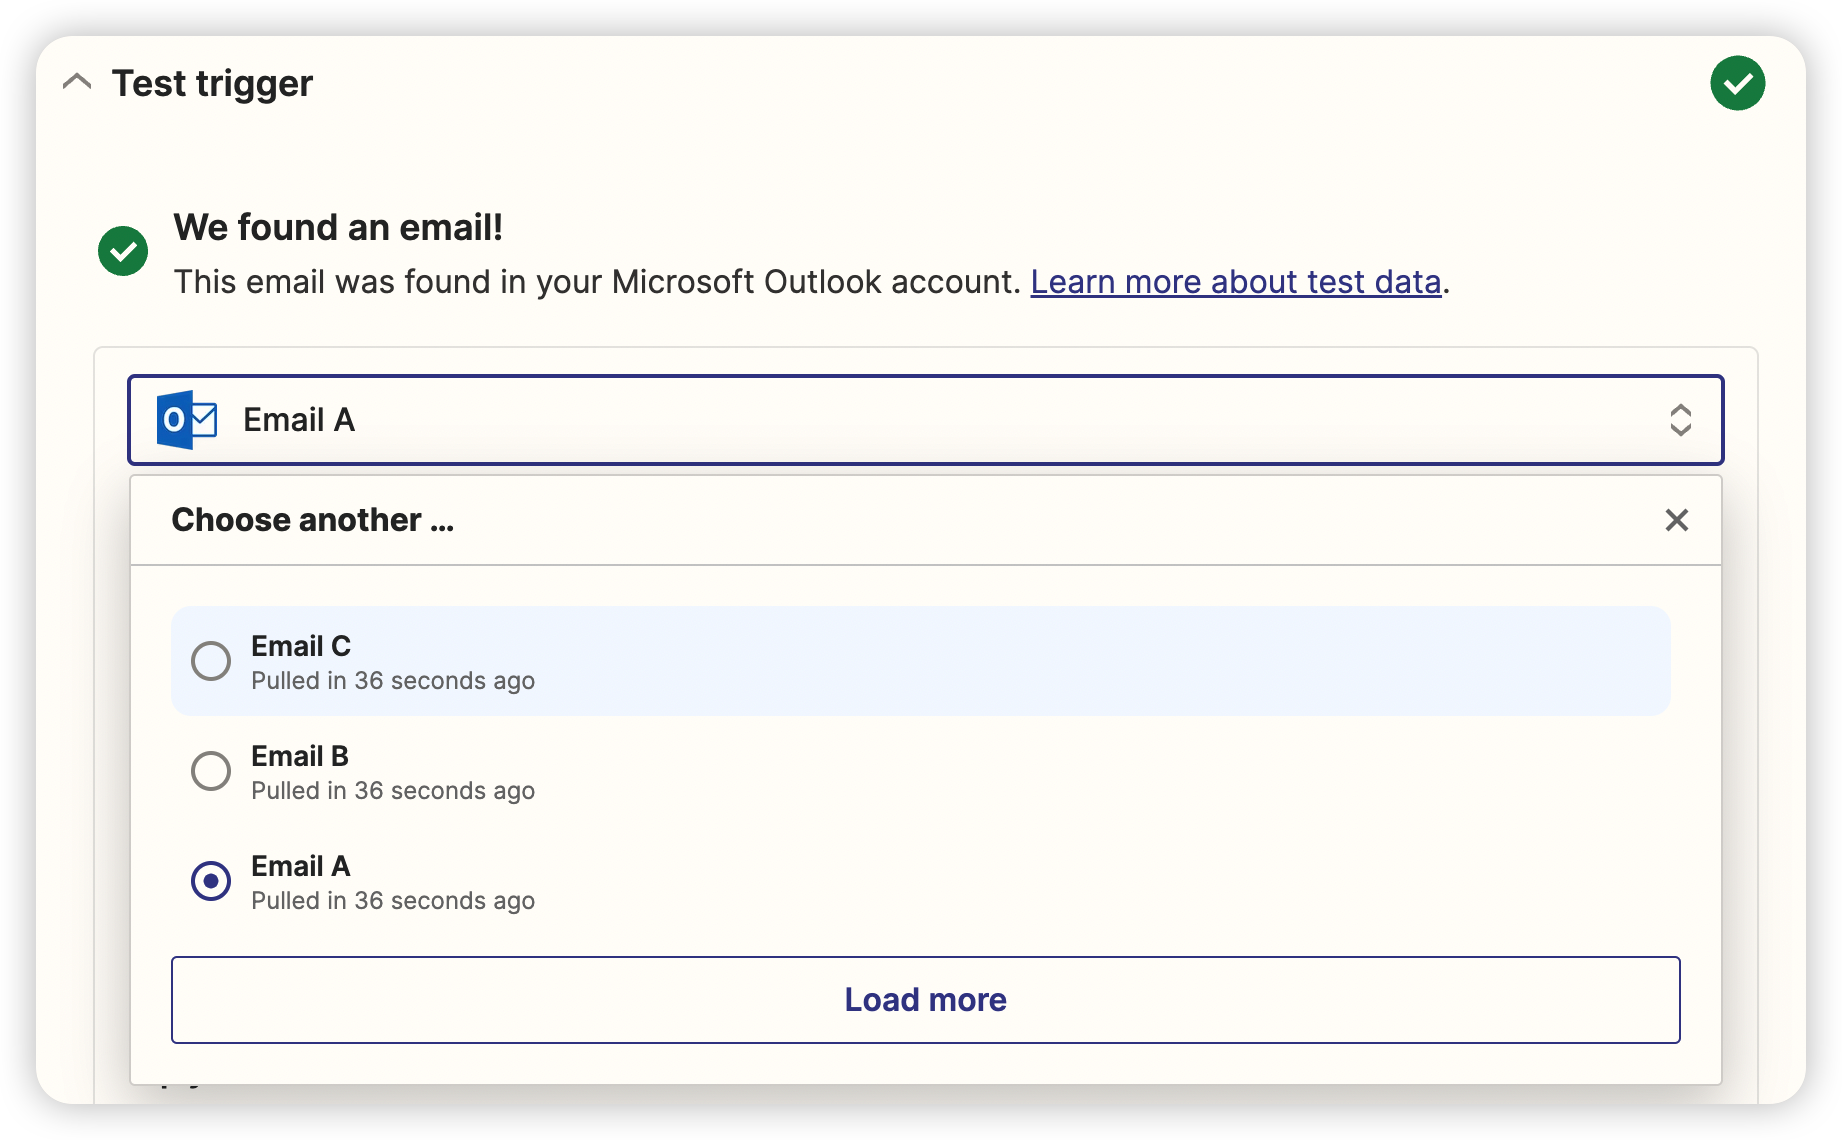
Task: Click the Microsoft Outlook icon
Action: click(187, 420)
